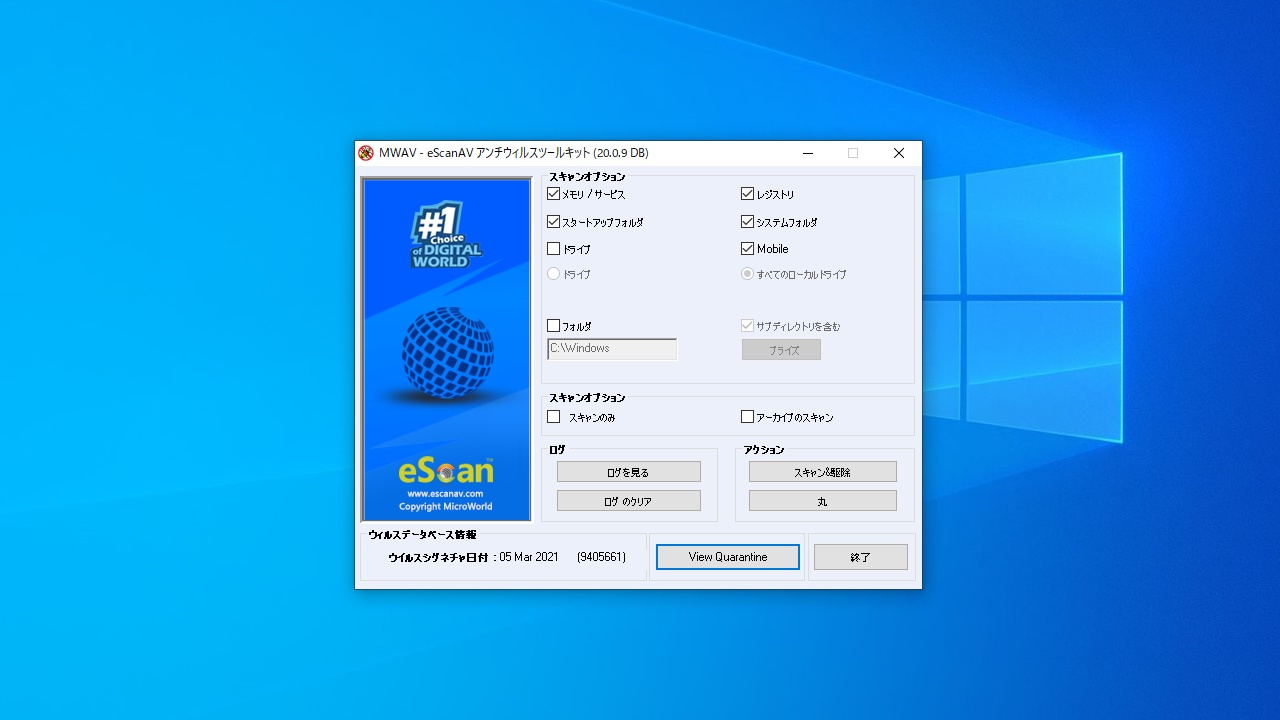Click the C:\Windows folder path field
The image size is (1280, 720).
[x=612, y=349]
